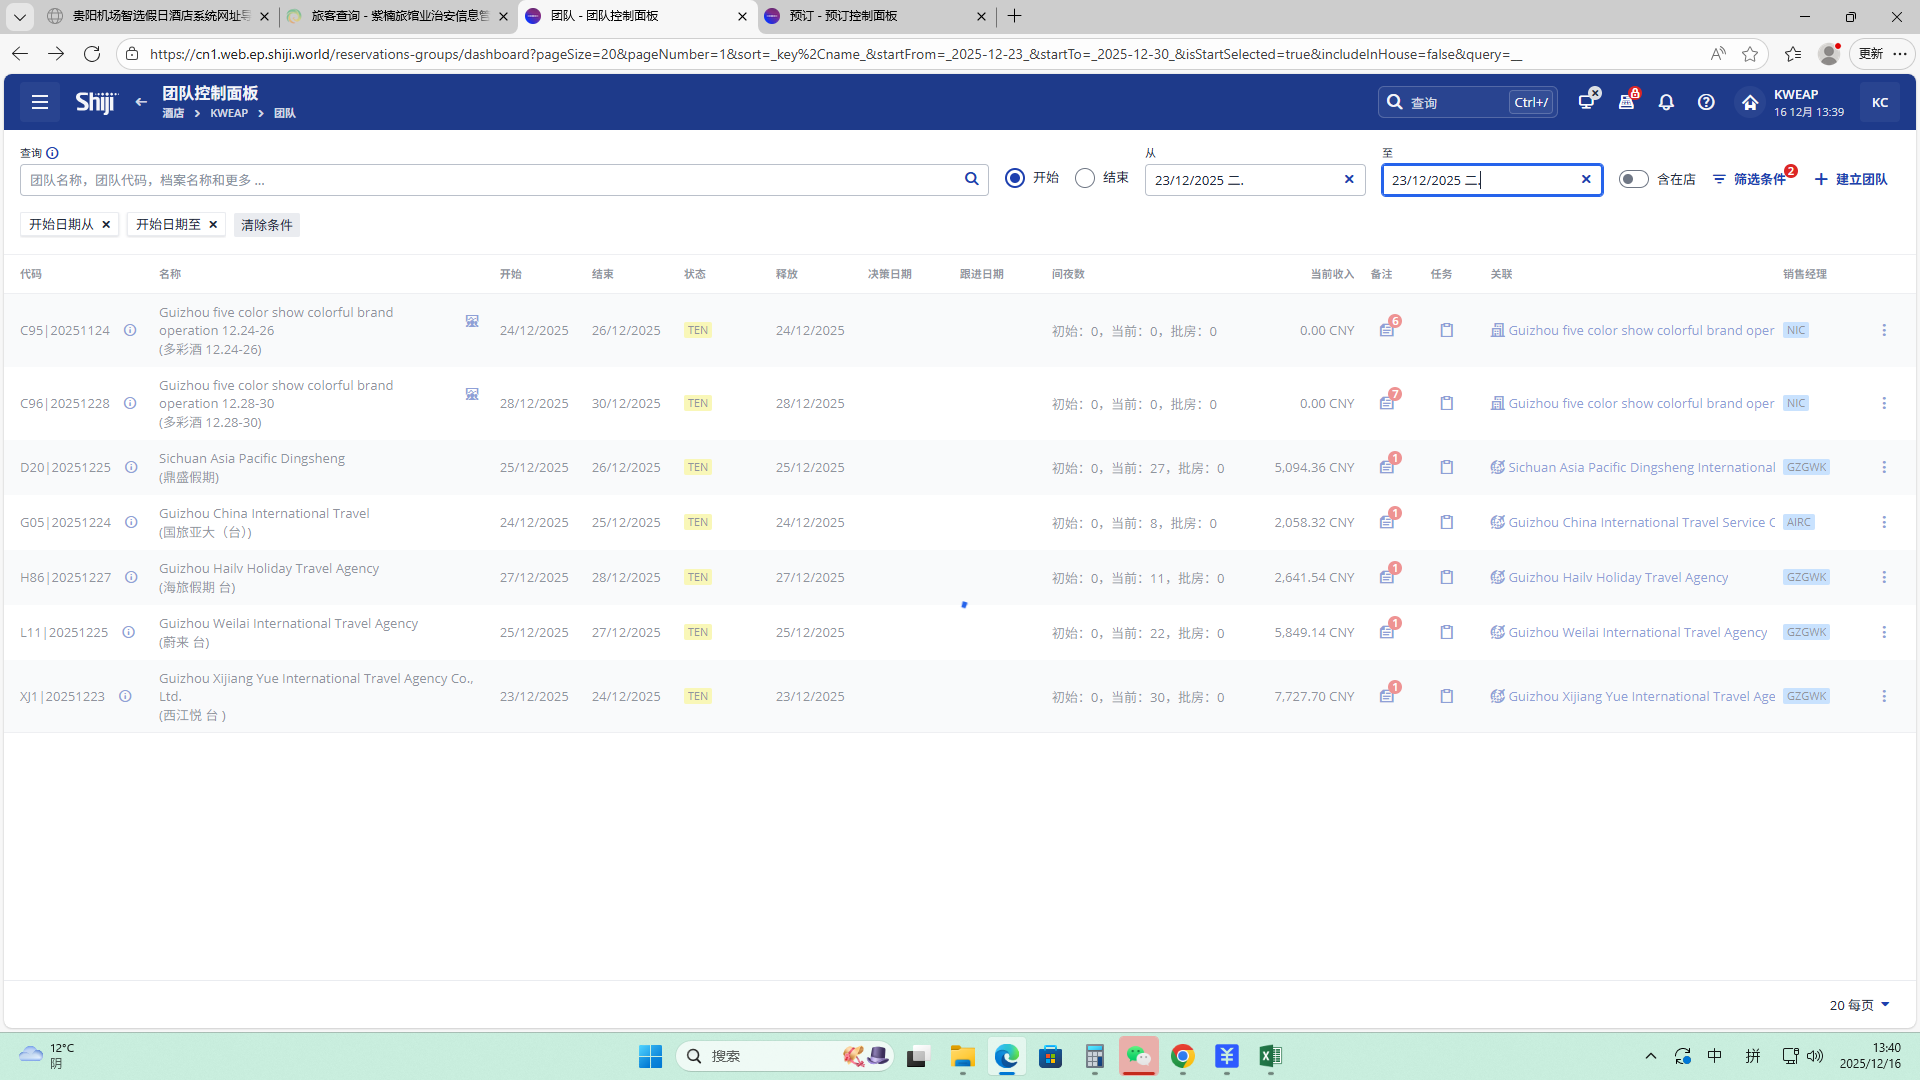
Task: Click KWEAP in the breadcrumb
Action: (x=229, y=113)
